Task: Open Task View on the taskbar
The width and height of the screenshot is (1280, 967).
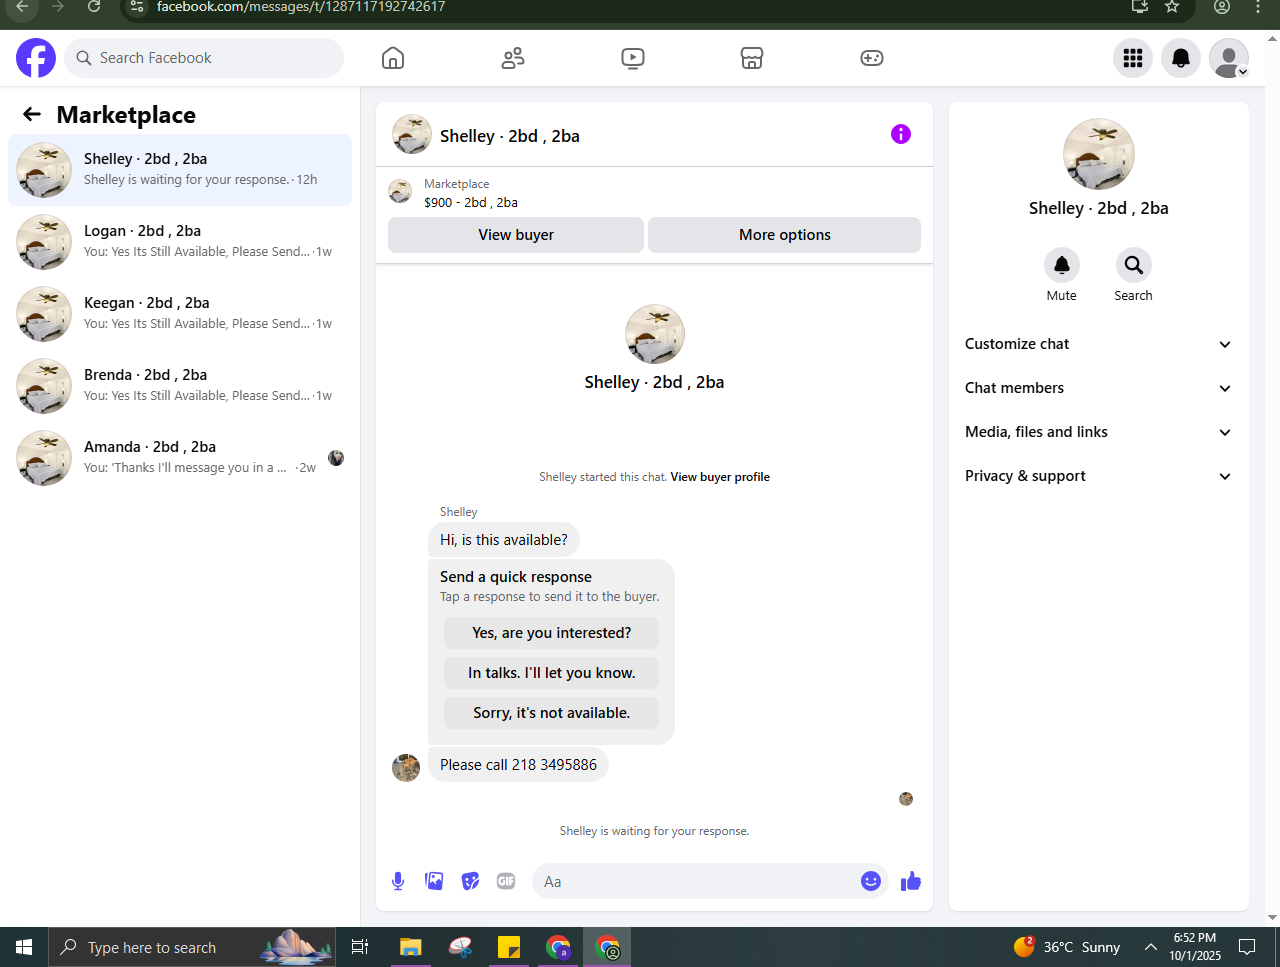Action: pos(360,947)
